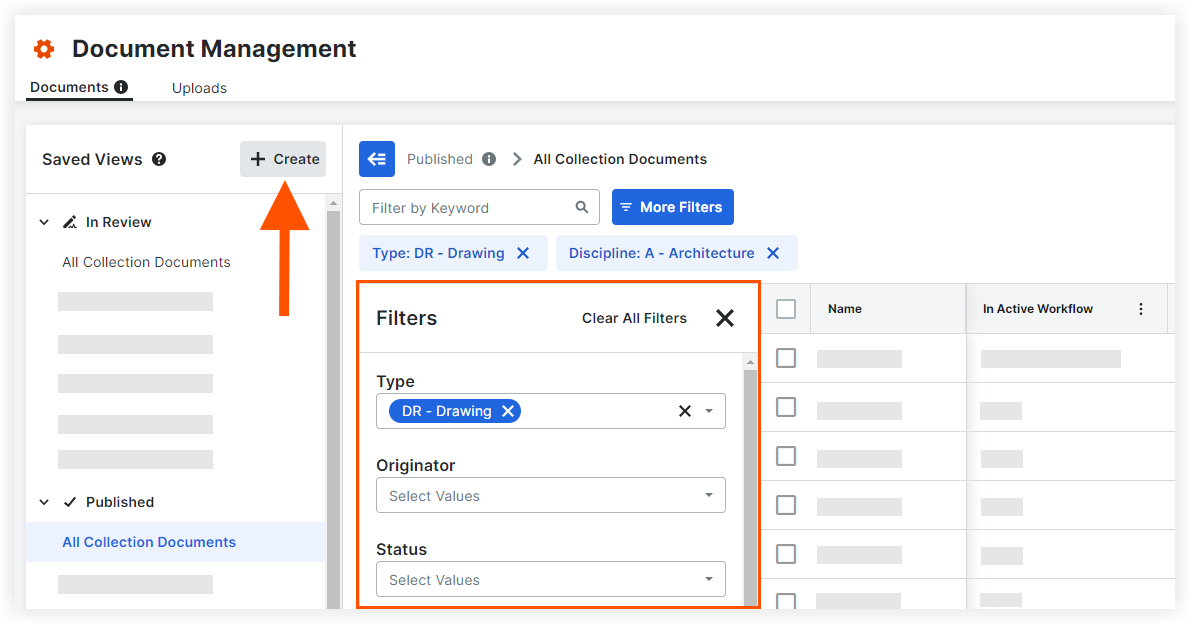The image size is (1190, 624).
Task: Switch to the Uploads tab
Action: [x=199, y=88]
